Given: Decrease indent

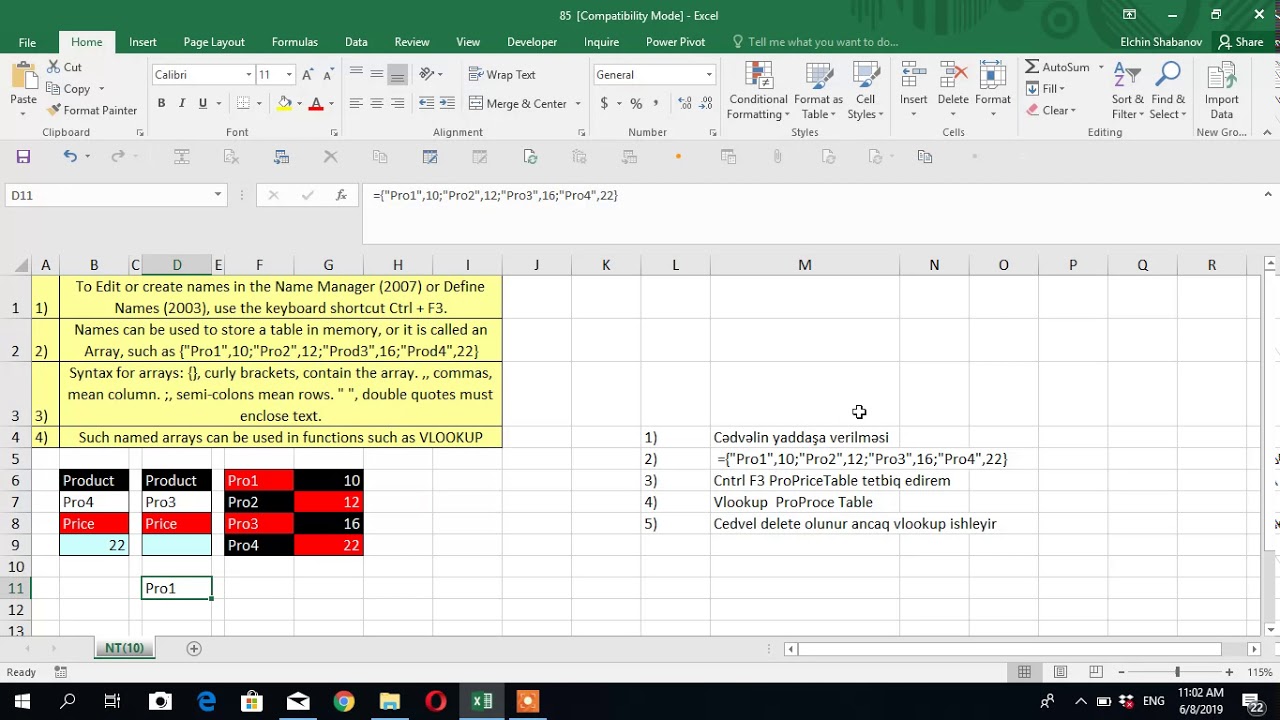Looking at the screenshot, I should point(427,103).
